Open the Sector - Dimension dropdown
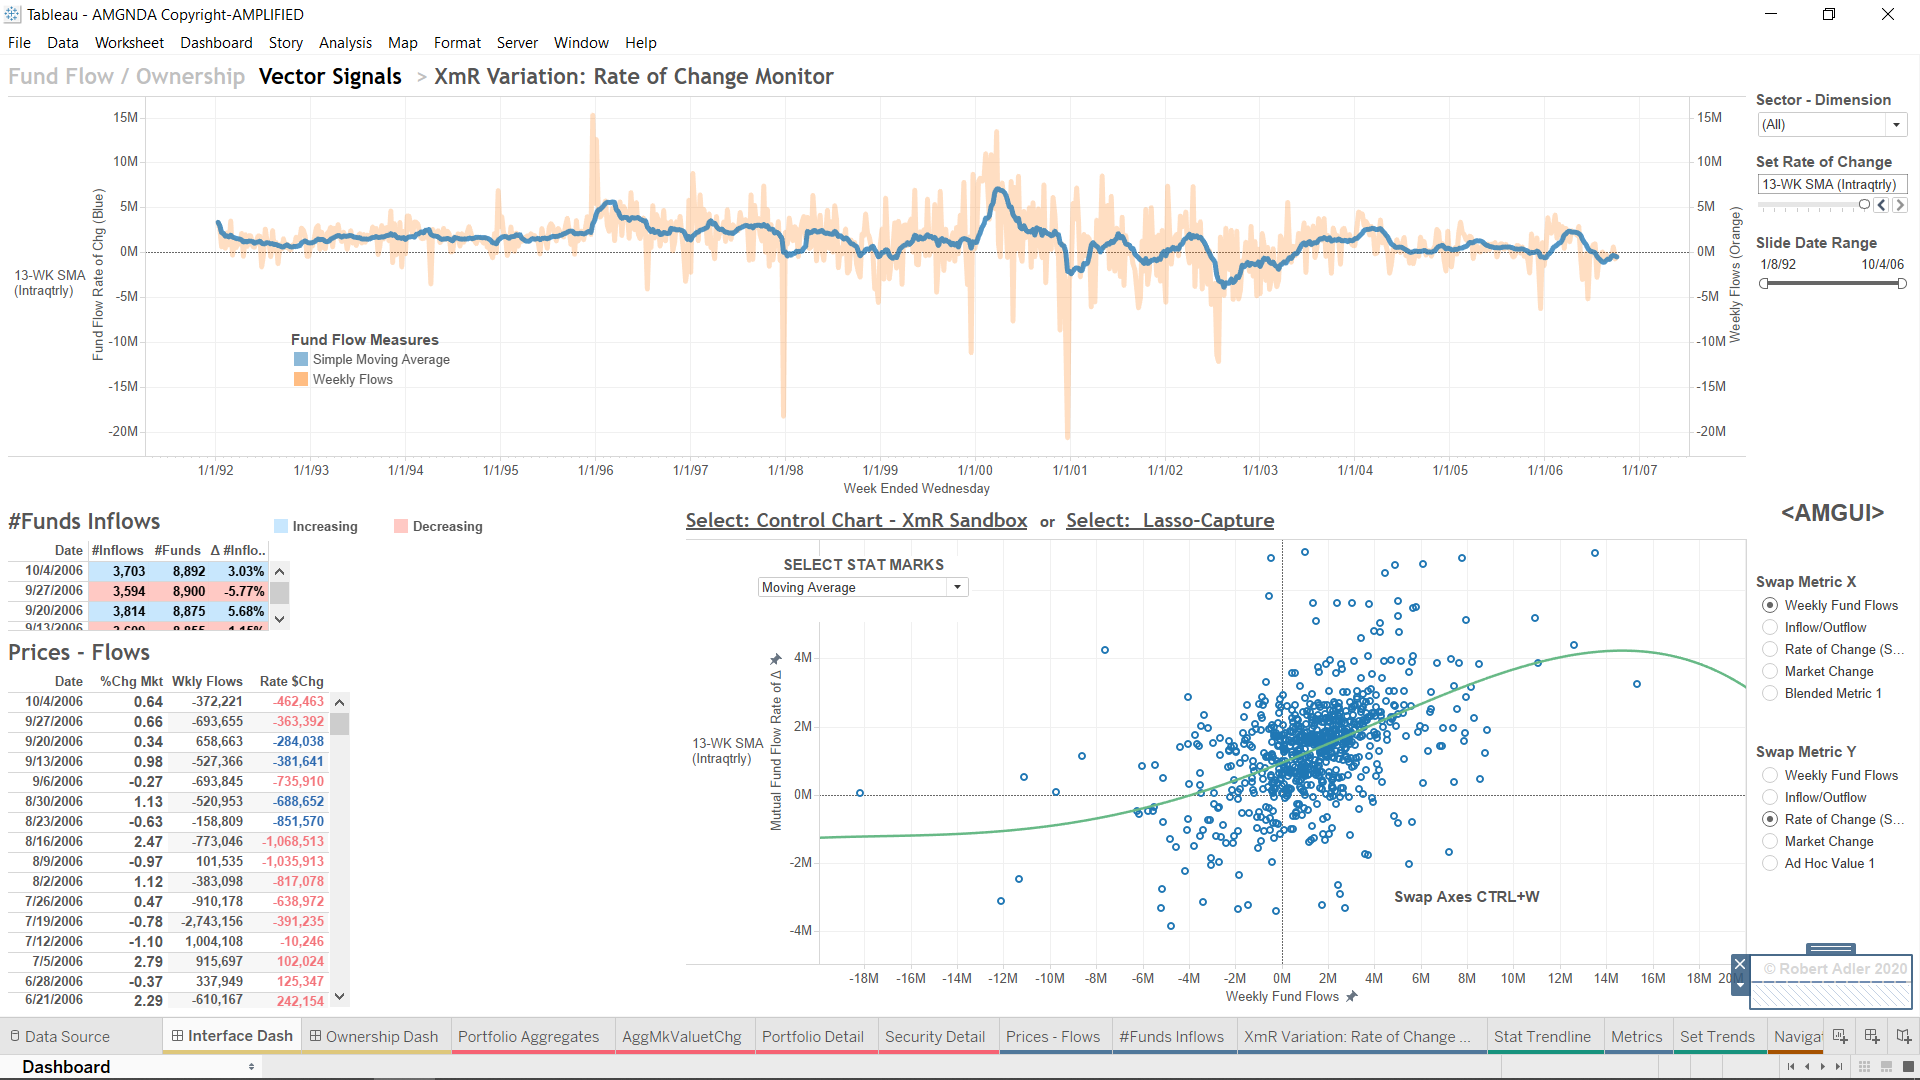 pyautogui.click(x=1895, y=125)
